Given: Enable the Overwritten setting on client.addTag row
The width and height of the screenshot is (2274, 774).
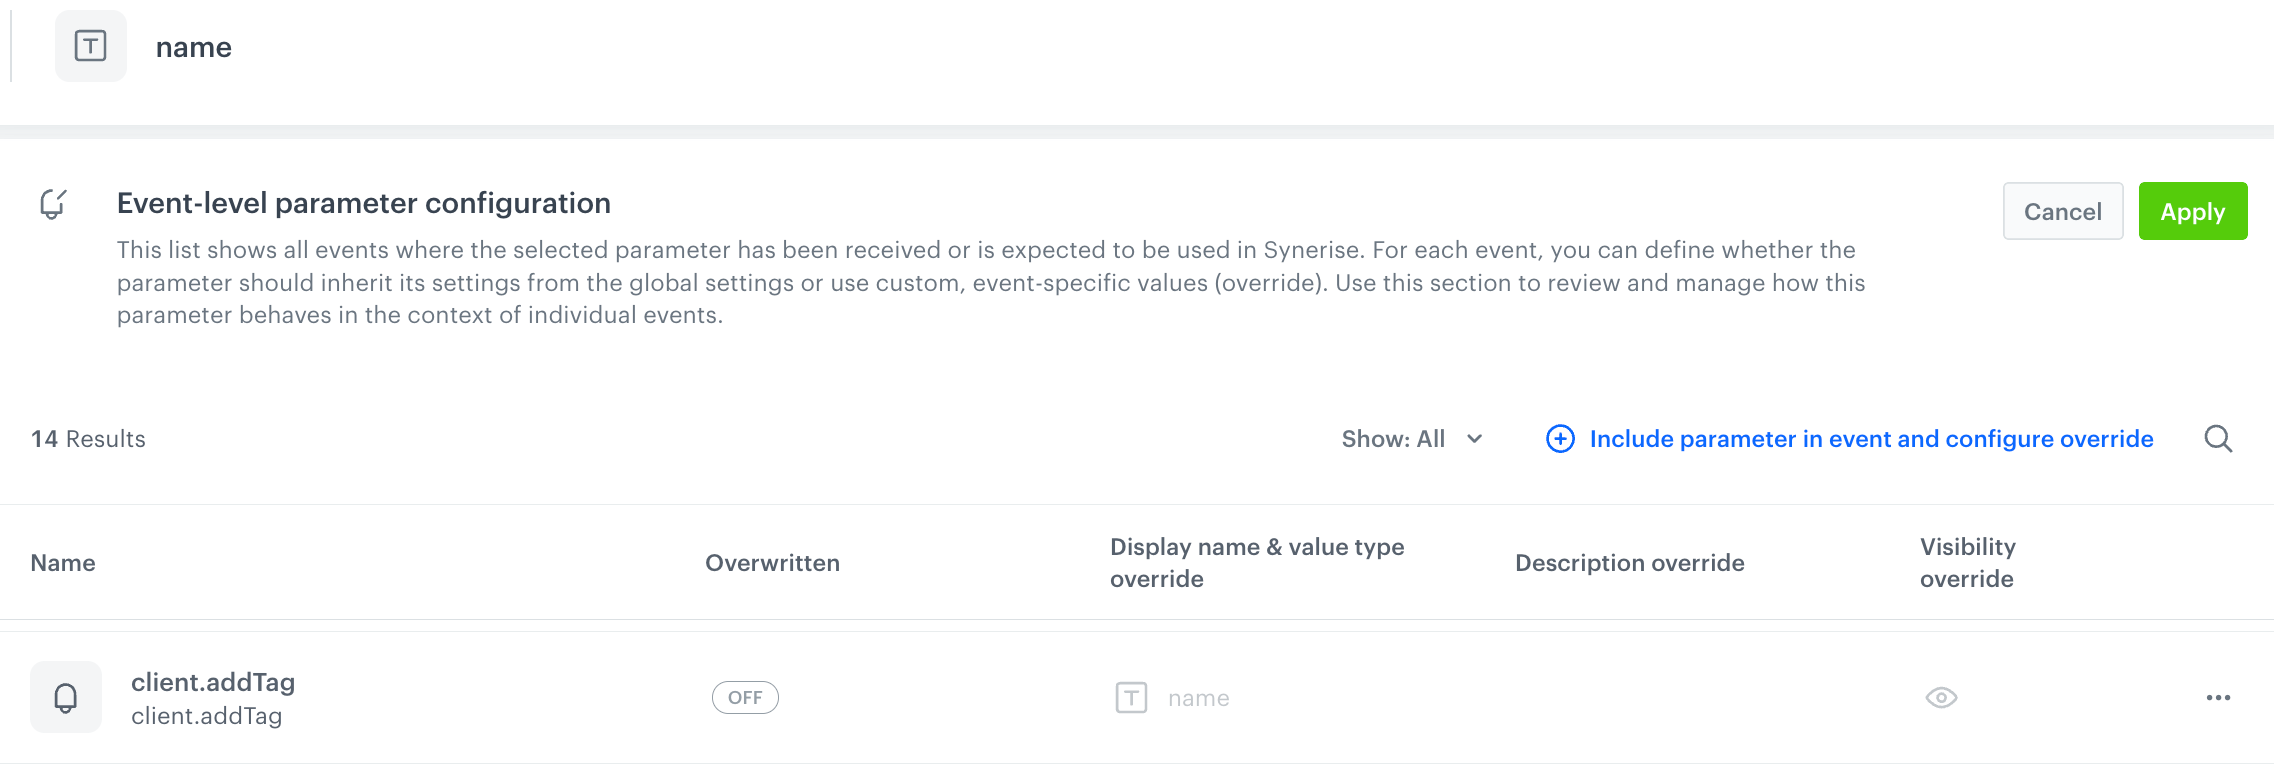Looking at the screenshot, I should point(744,697).
